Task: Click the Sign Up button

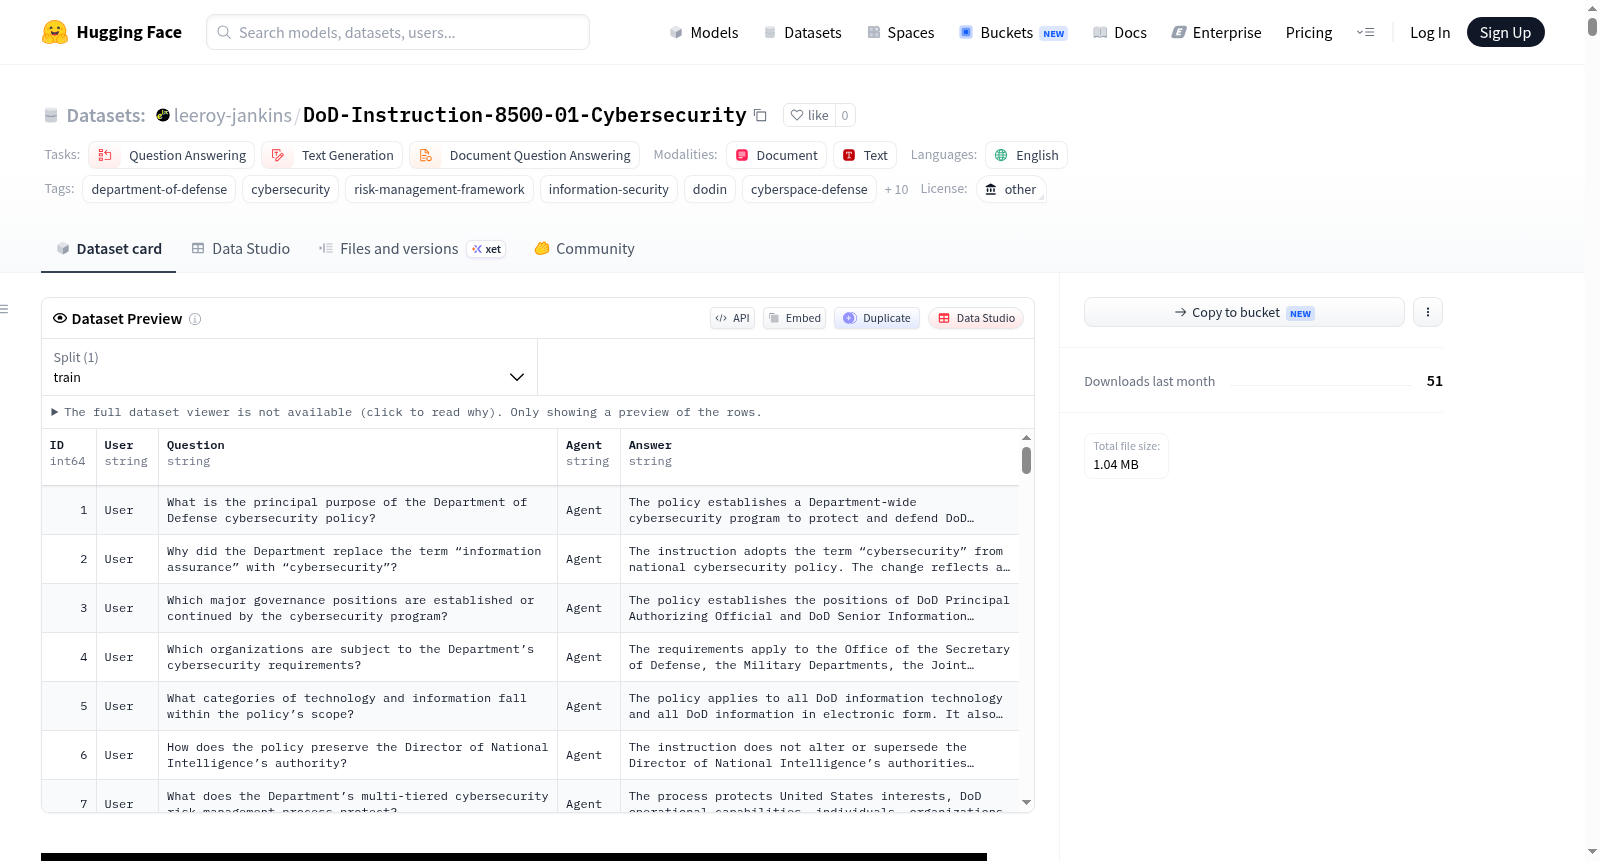Action: pyautogui.click(x=1505, y=32)
